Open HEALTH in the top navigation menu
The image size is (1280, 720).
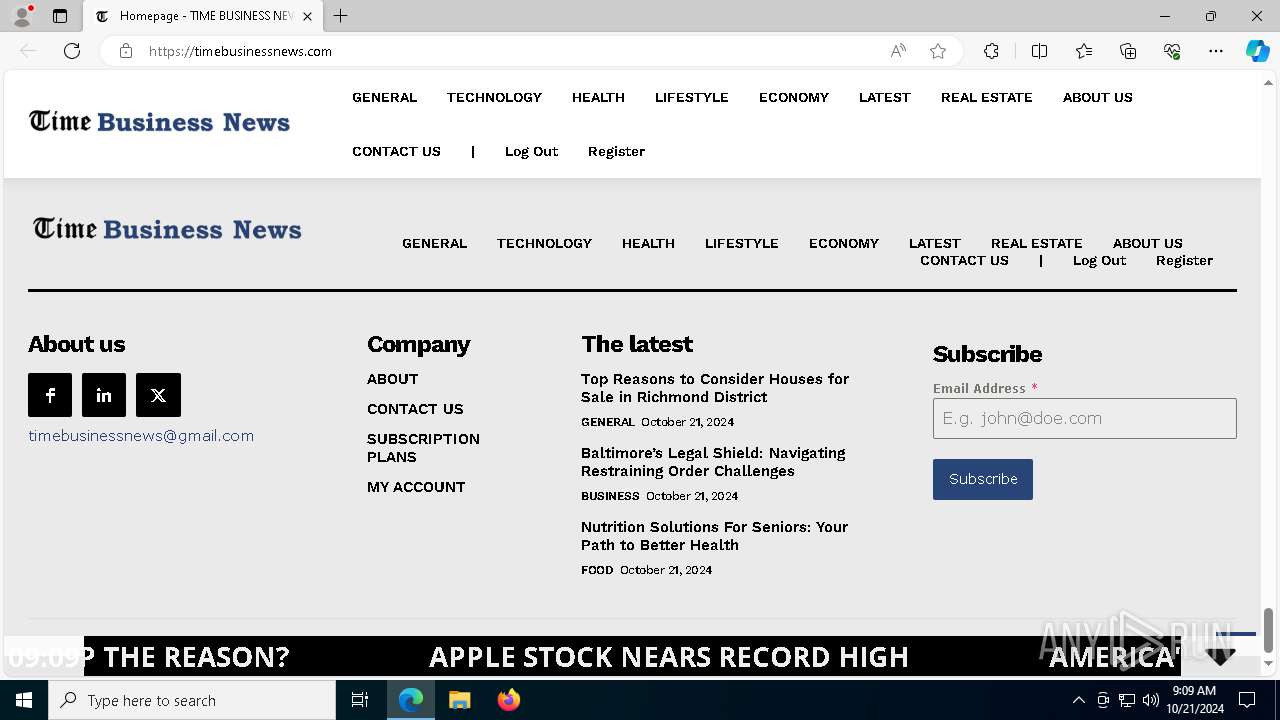598,97
